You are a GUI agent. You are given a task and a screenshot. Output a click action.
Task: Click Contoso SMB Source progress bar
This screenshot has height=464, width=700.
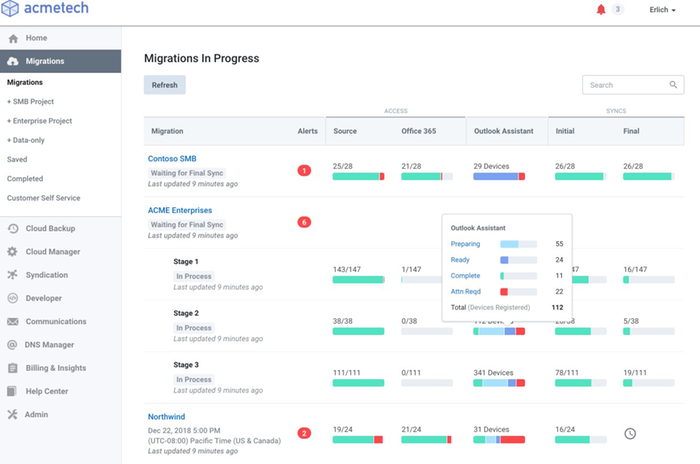coord(358,176)
